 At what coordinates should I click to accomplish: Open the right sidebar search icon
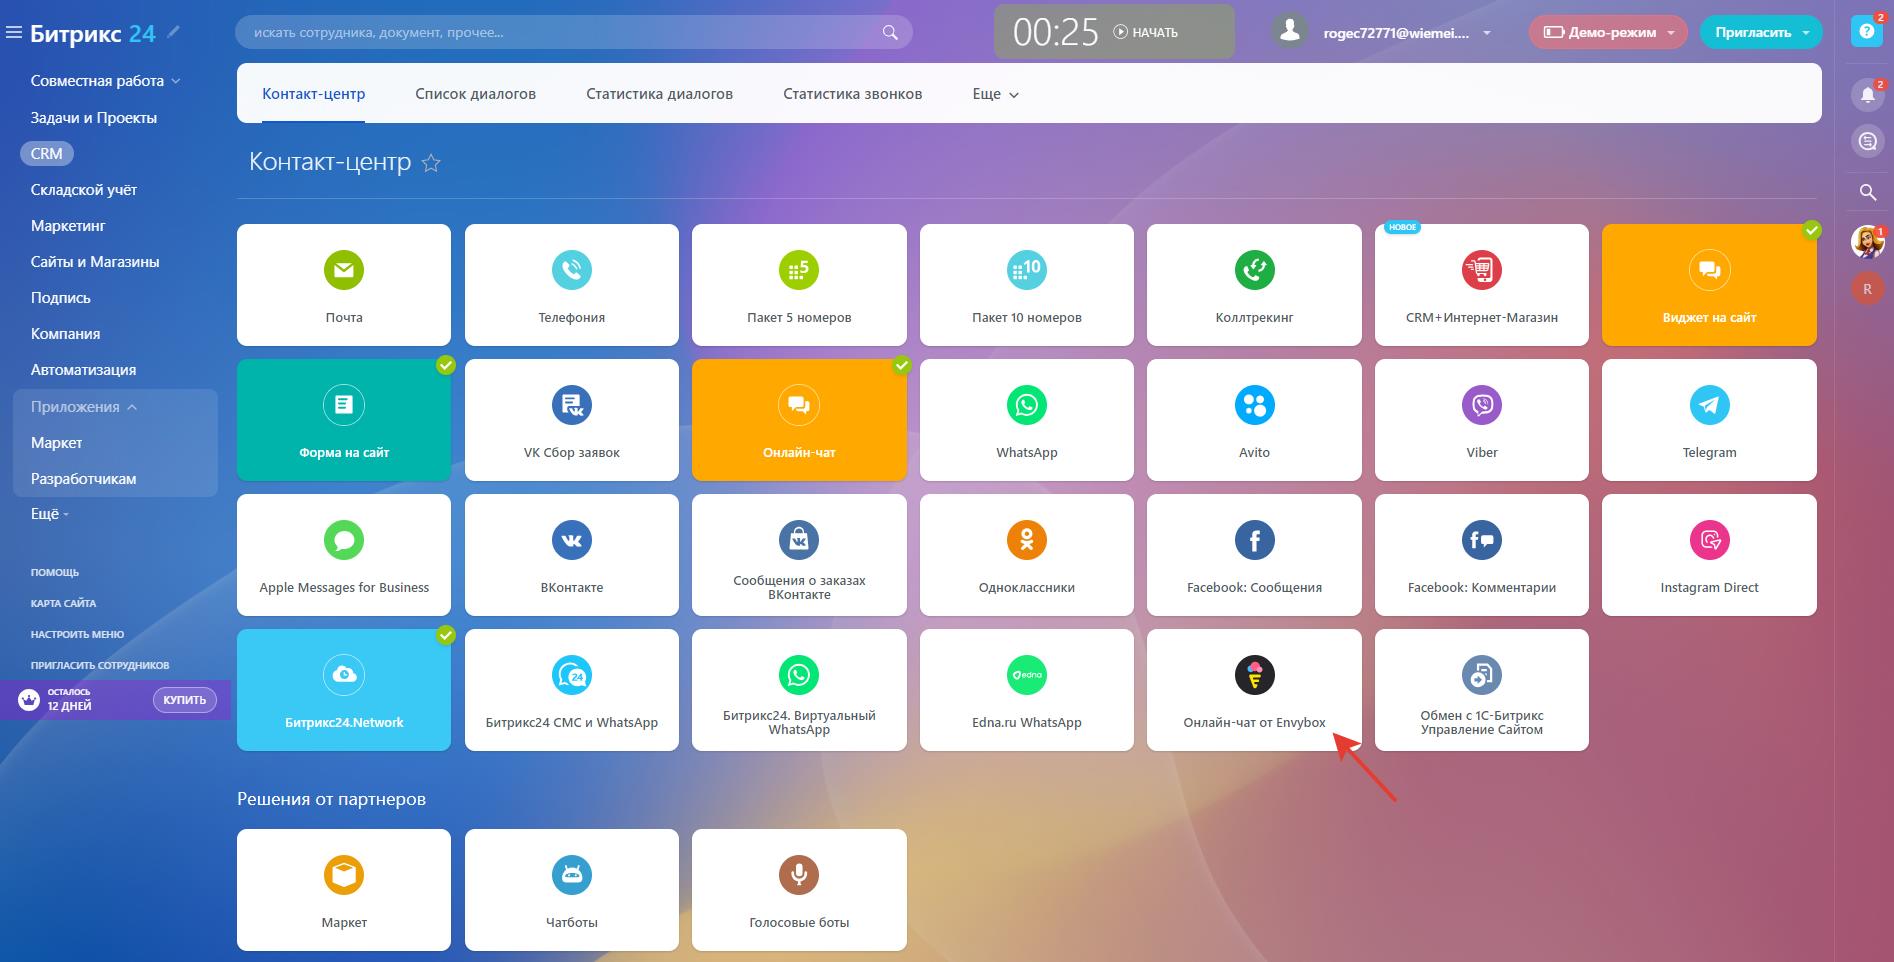[1867, 192]
